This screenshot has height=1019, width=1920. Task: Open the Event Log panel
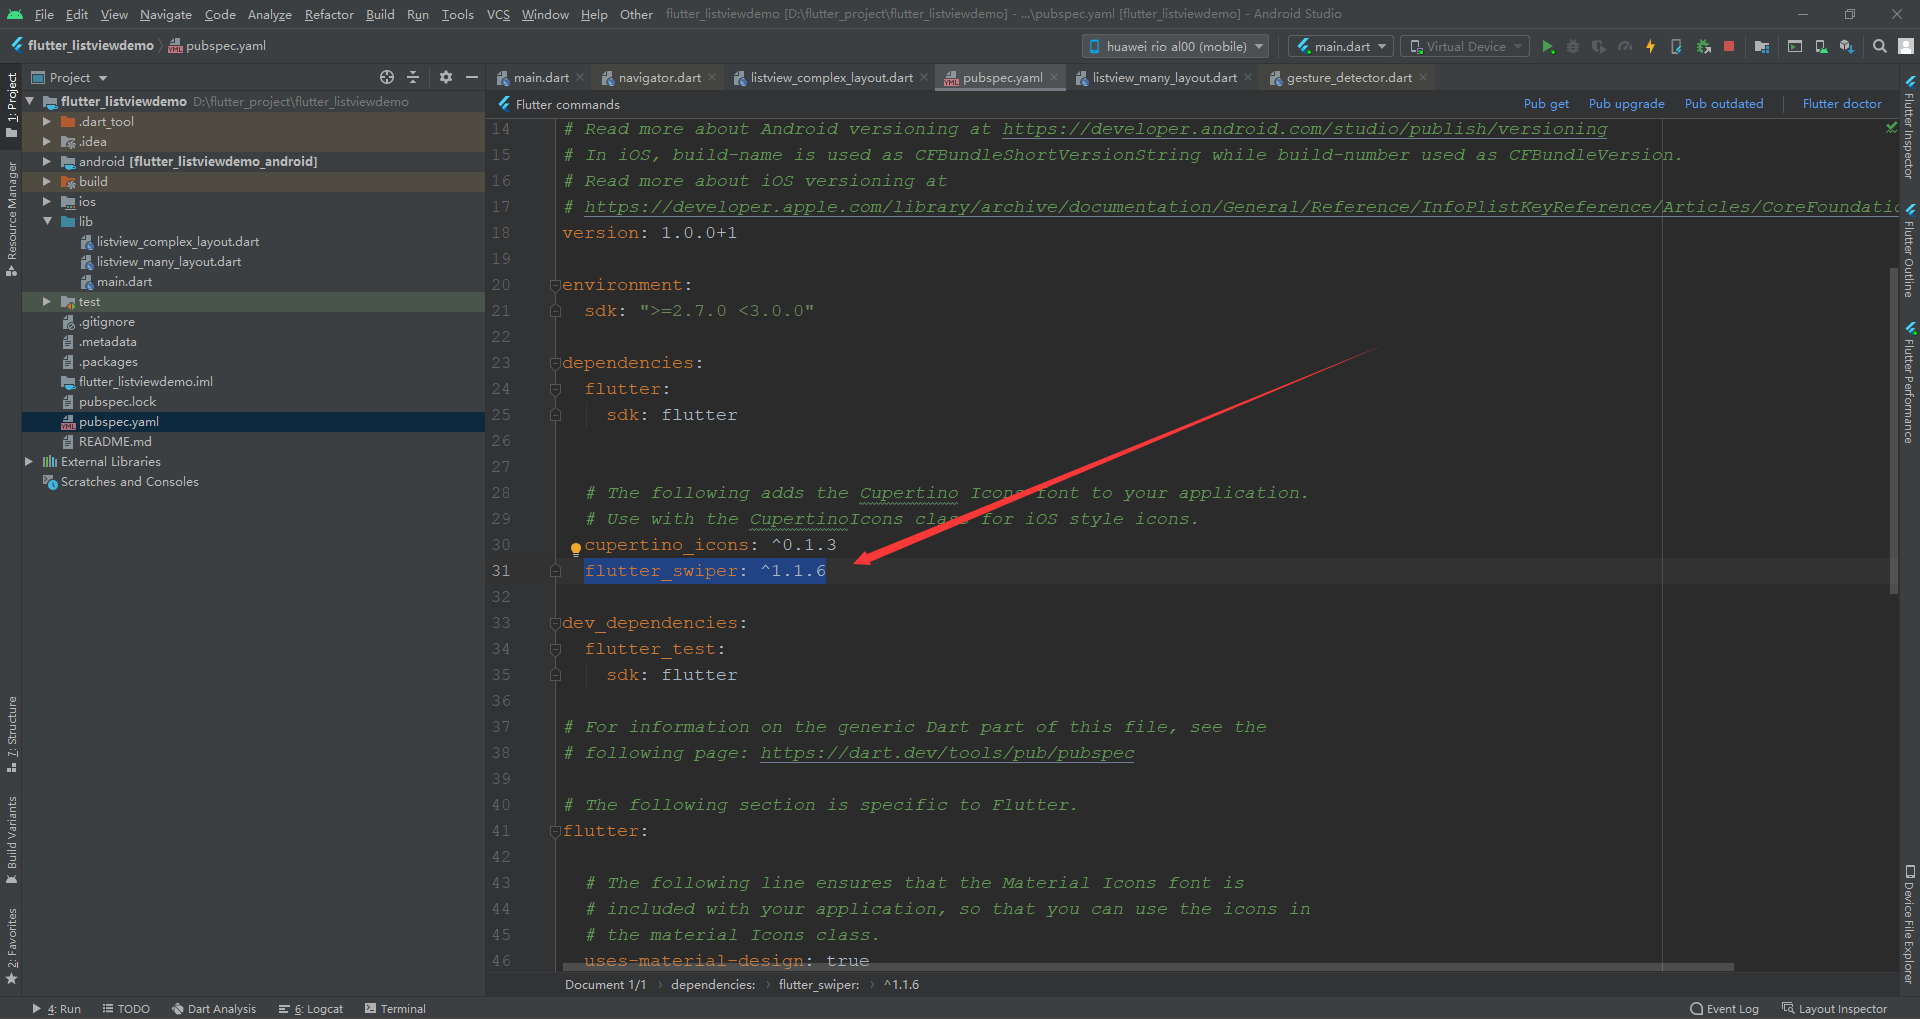[x=1724, y=1008]
